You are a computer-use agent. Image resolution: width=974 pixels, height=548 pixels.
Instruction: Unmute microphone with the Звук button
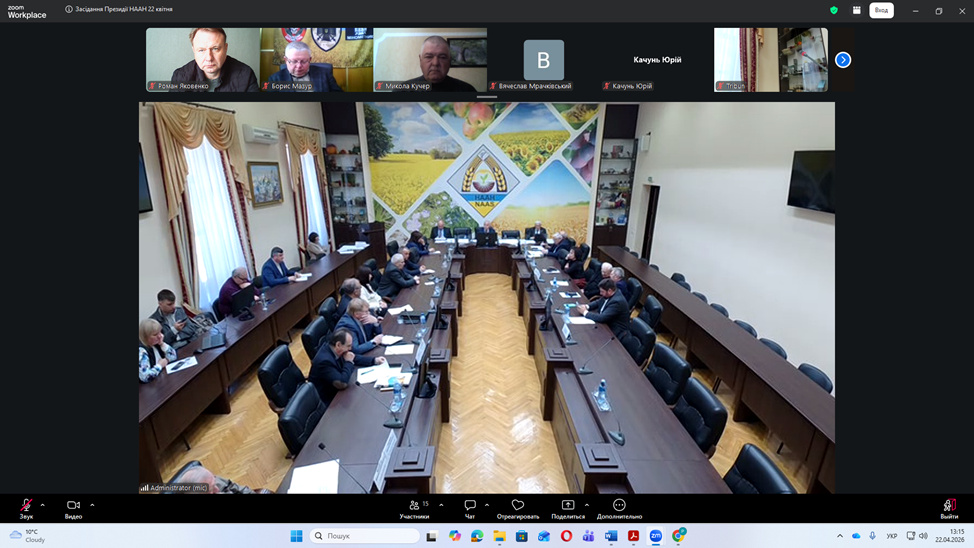[26, 507]
